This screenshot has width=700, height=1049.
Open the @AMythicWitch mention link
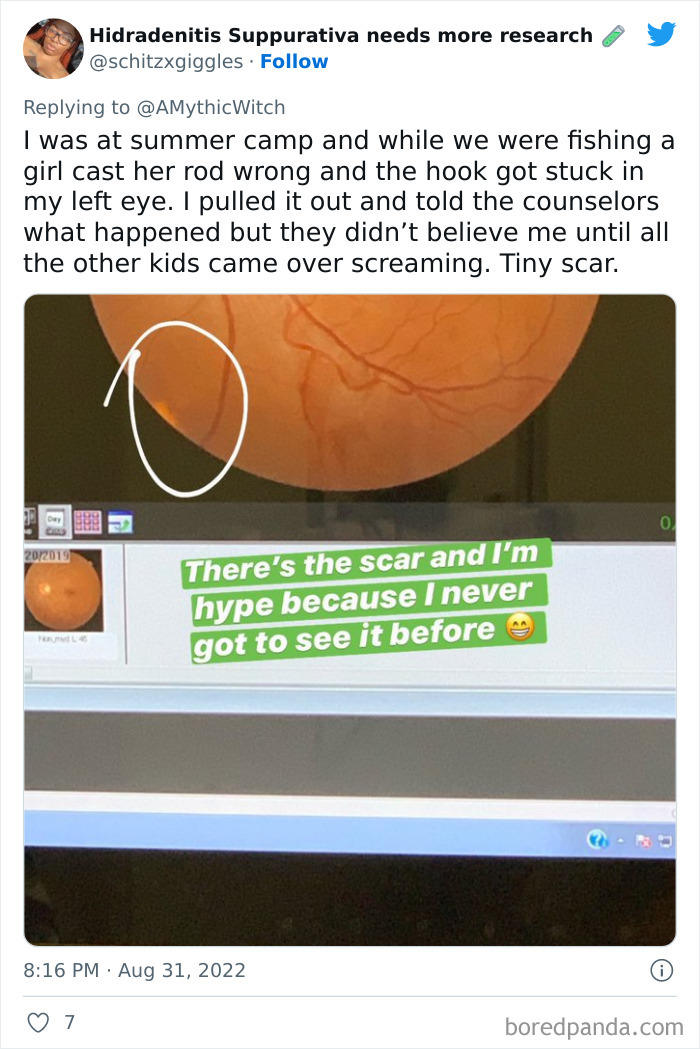211,107
